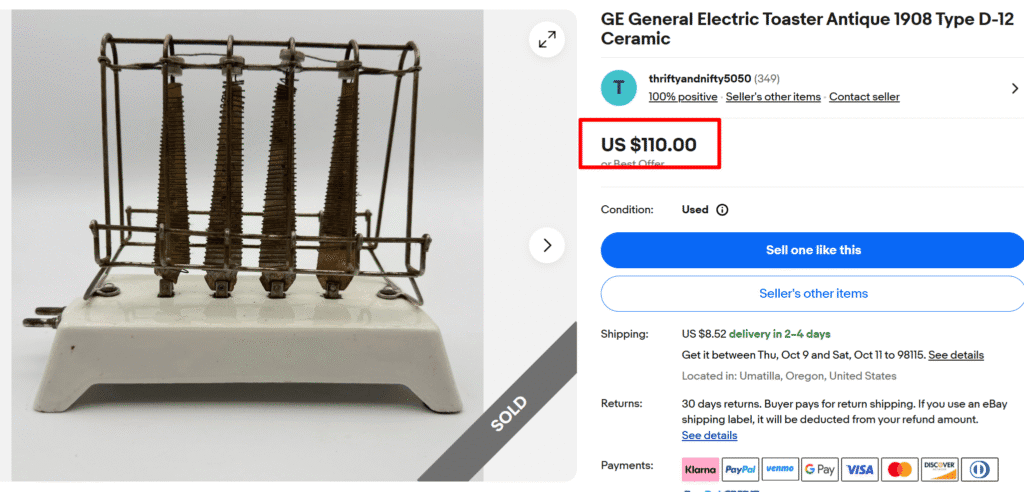This screenshot has width=1024, height=492.
Task: Click the "Contact seller" link
Action: pos(864,97)
